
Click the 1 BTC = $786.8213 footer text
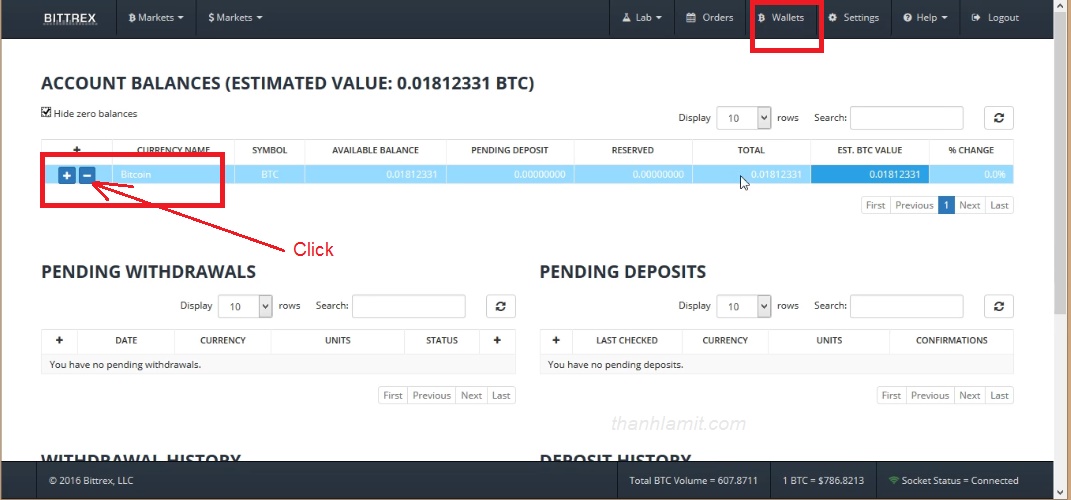[823, 481]
